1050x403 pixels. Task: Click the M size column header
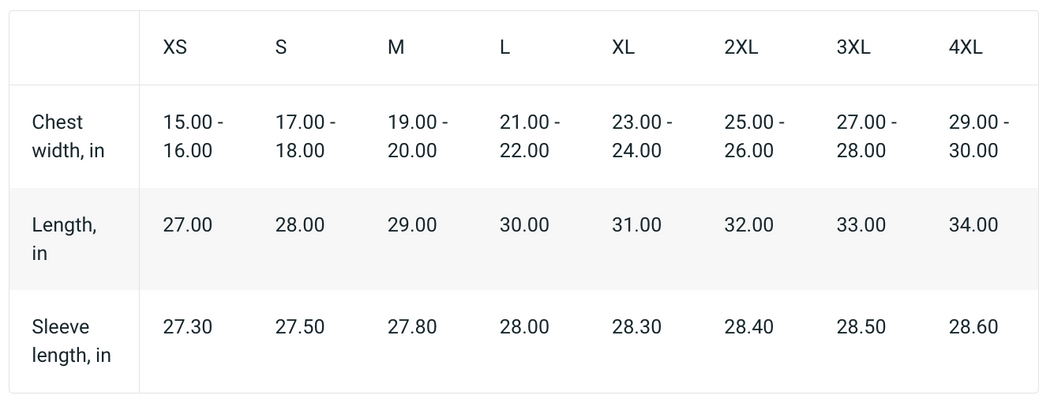pyautogui.click(x=396, y=48)
